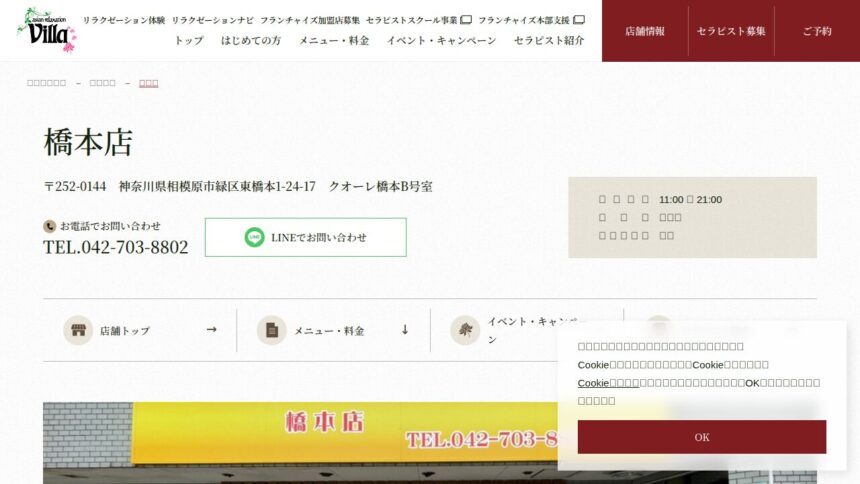Click the event icon beside イベント・キャンペーン
Image resolution: width=860 pixels, height=484 pixels.
coord(465,330)
